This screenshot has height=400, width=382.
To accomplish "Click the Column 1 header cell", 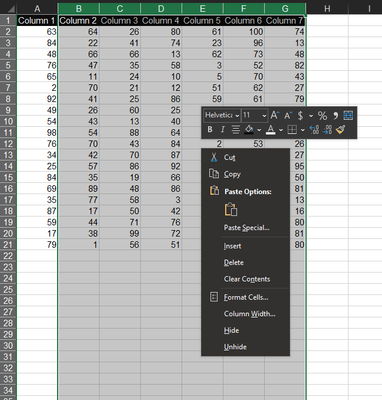I will 37,21.
